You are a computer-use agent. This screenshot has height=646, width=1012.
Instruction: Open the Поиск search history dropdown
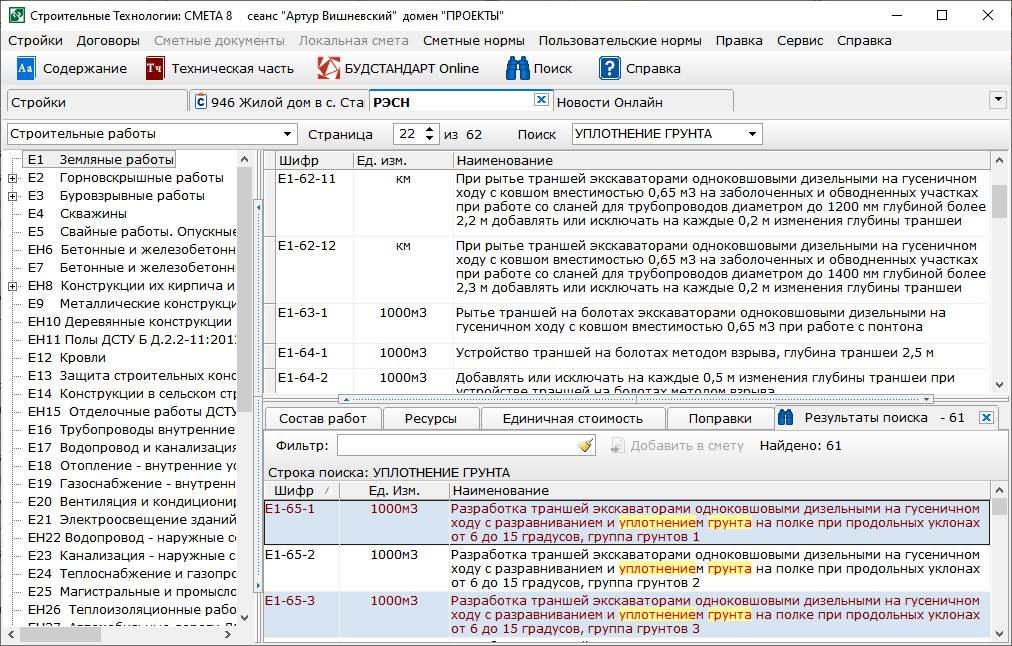(752, 134)
